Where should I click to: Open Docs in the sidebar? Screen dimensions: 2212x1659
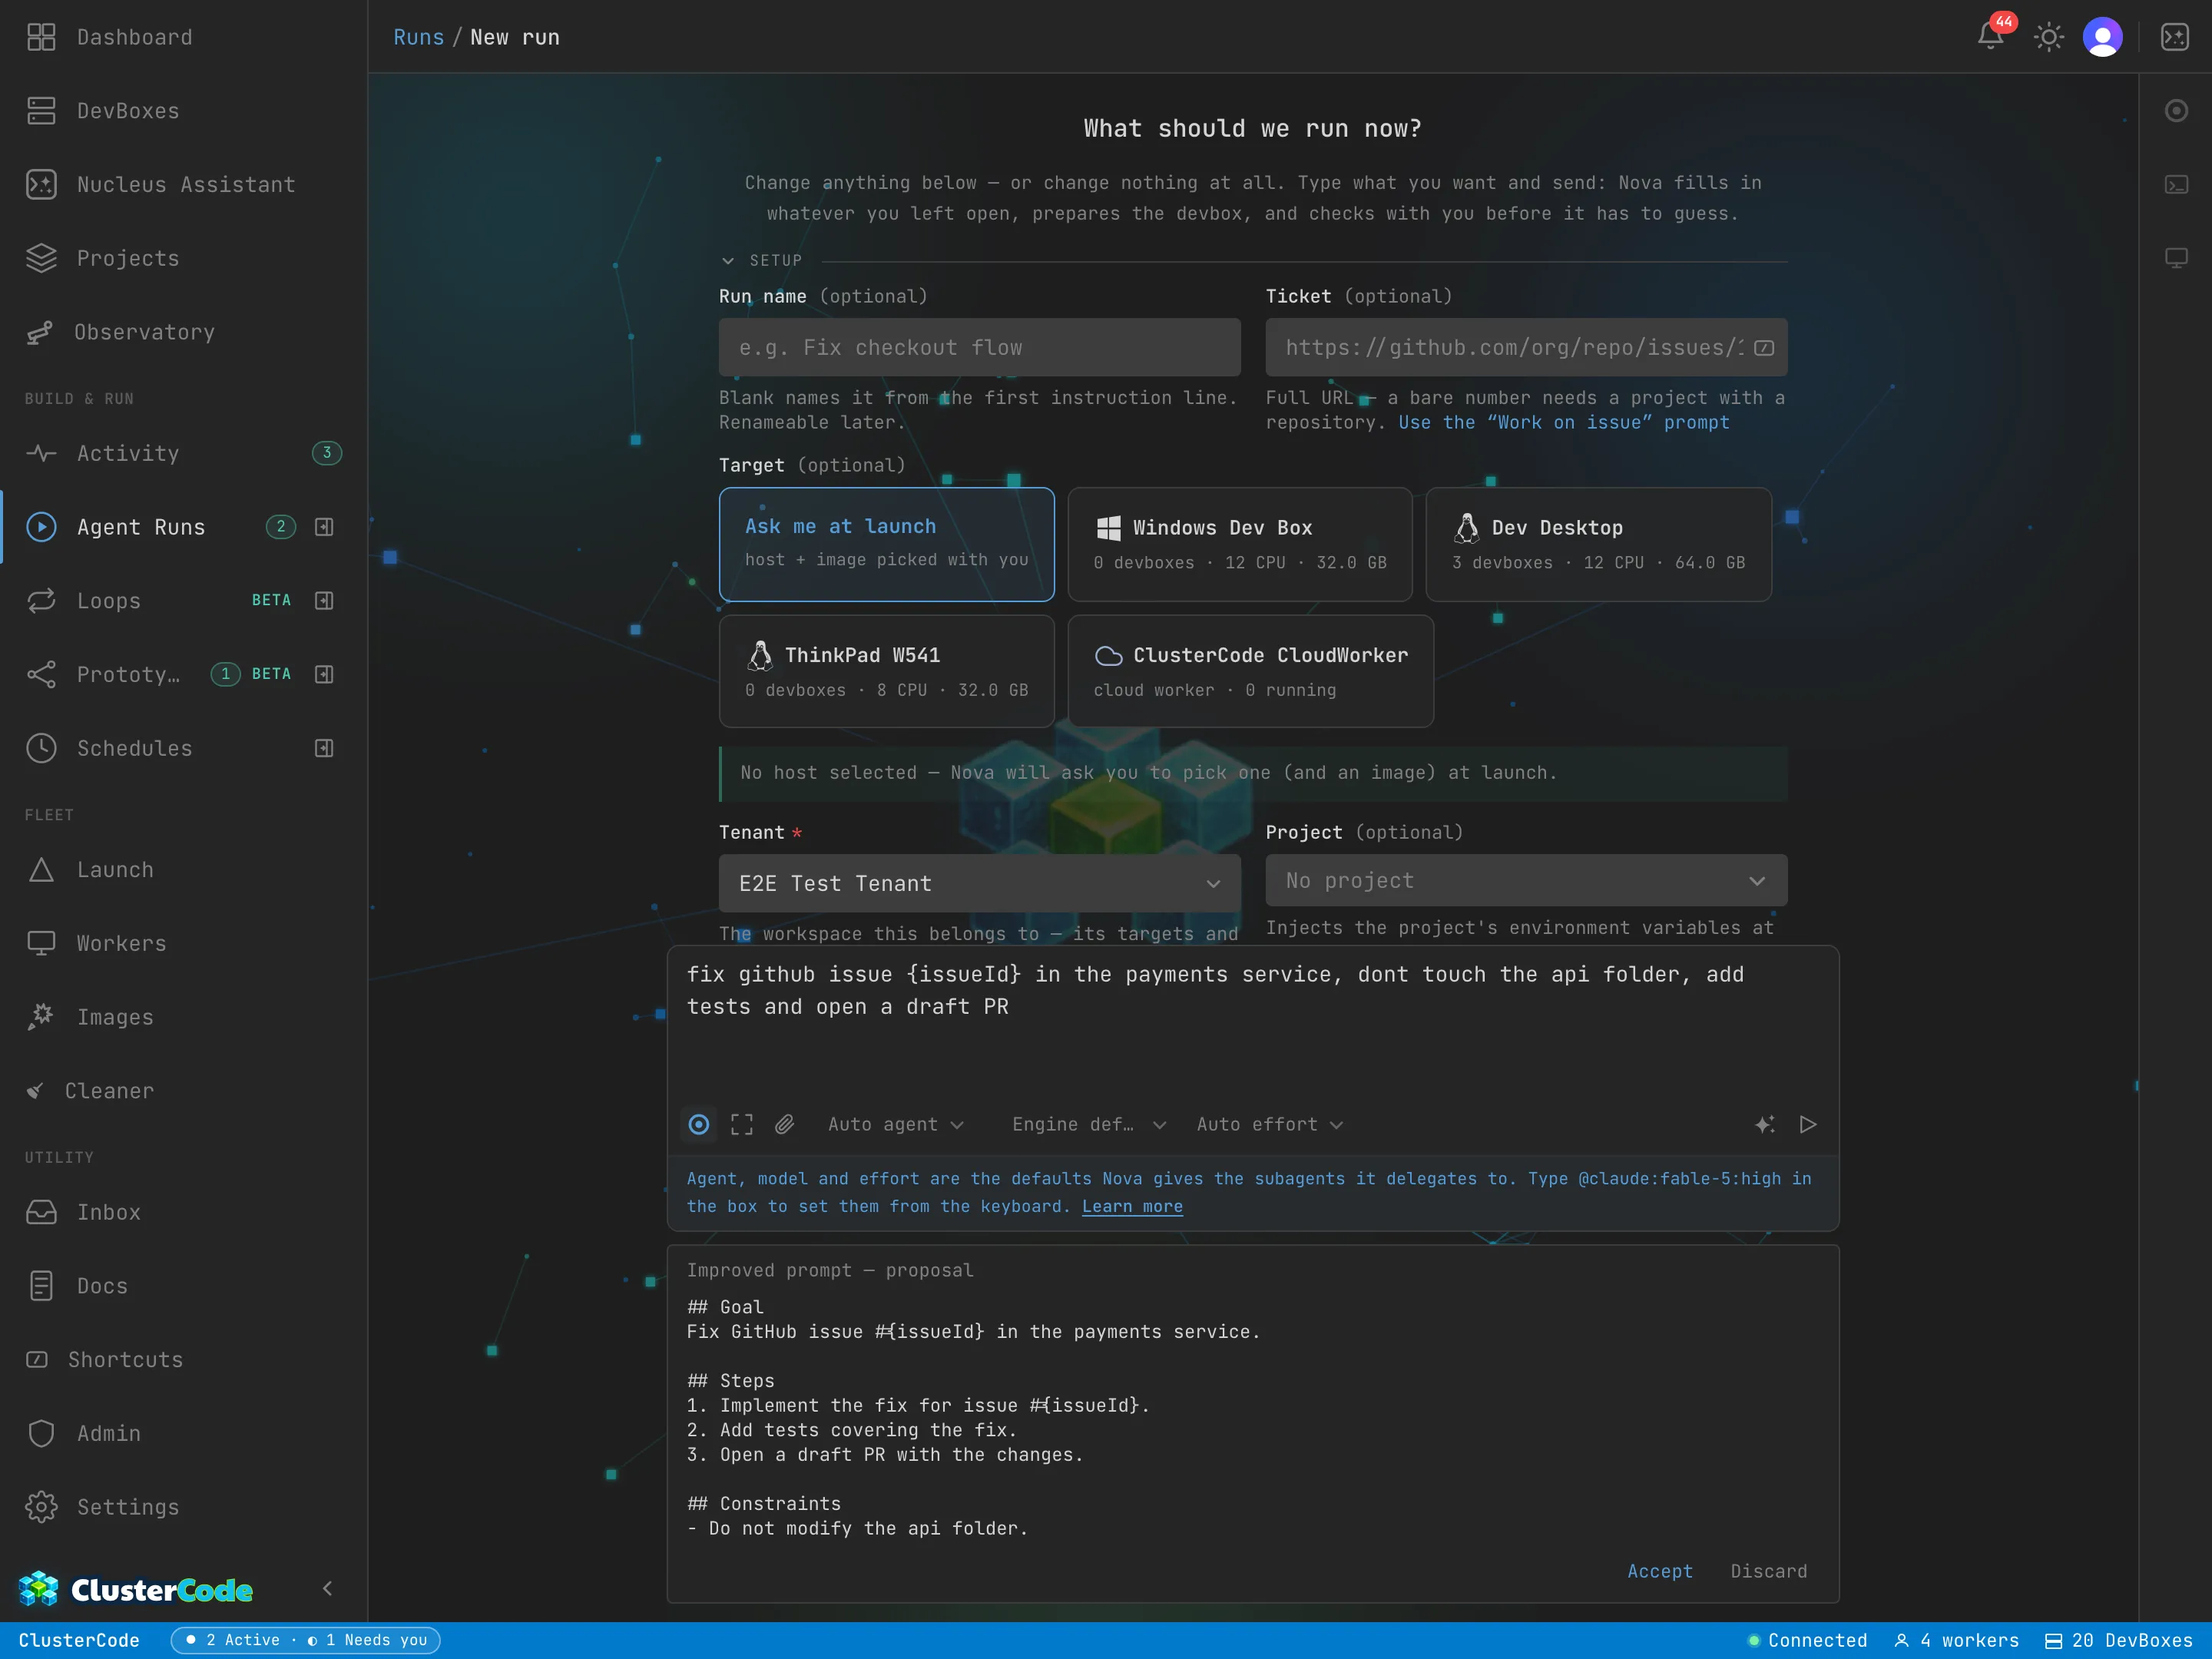tap(183, 1286)
